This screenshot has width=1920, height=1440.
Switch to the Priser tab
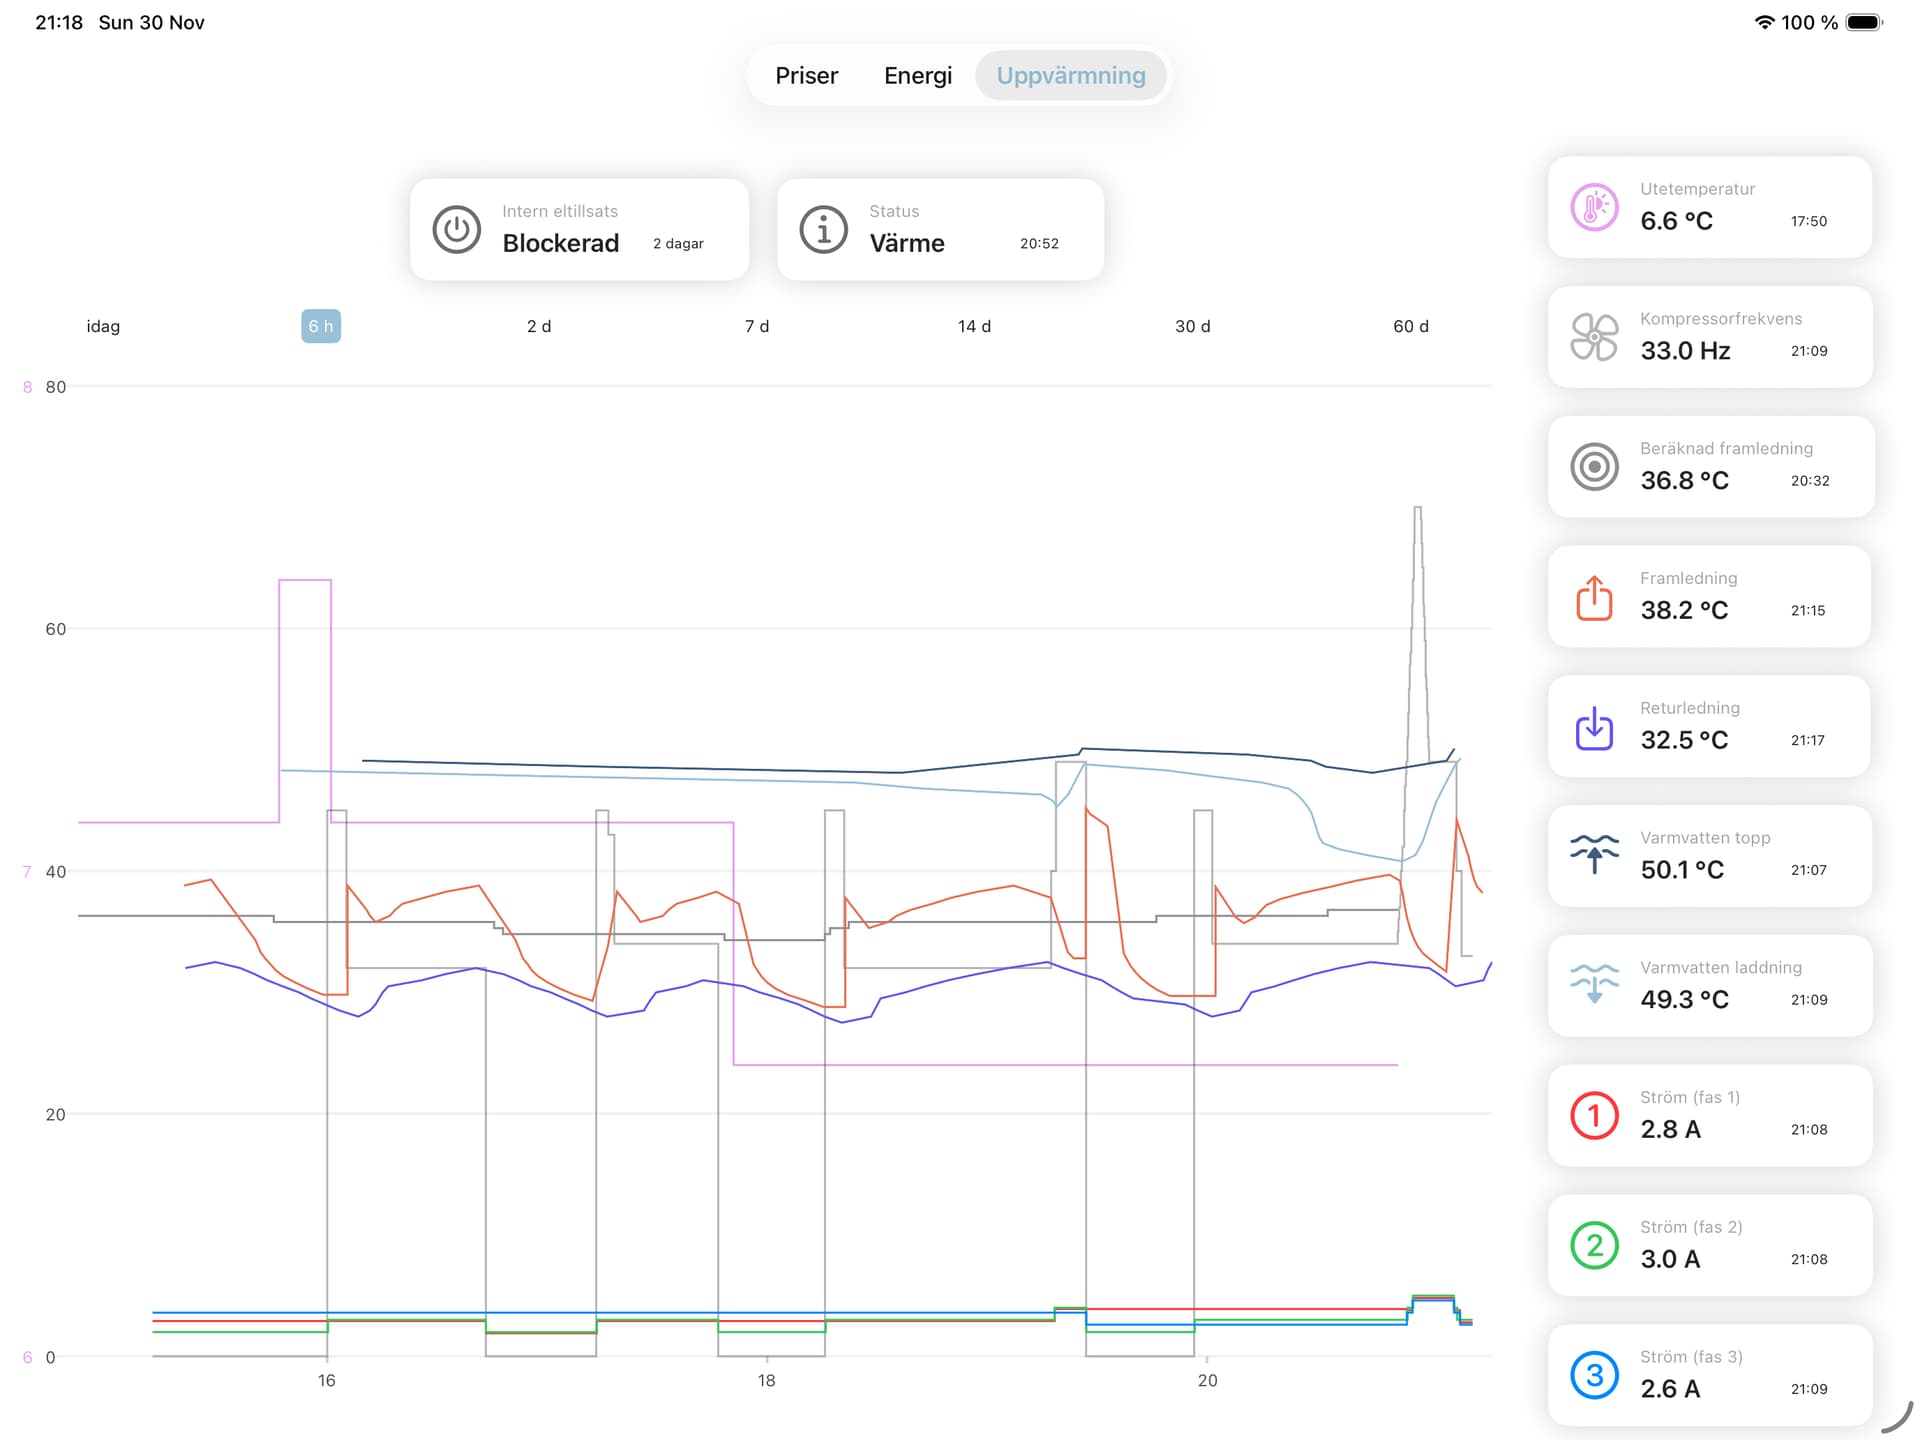(x=806, y=76)
